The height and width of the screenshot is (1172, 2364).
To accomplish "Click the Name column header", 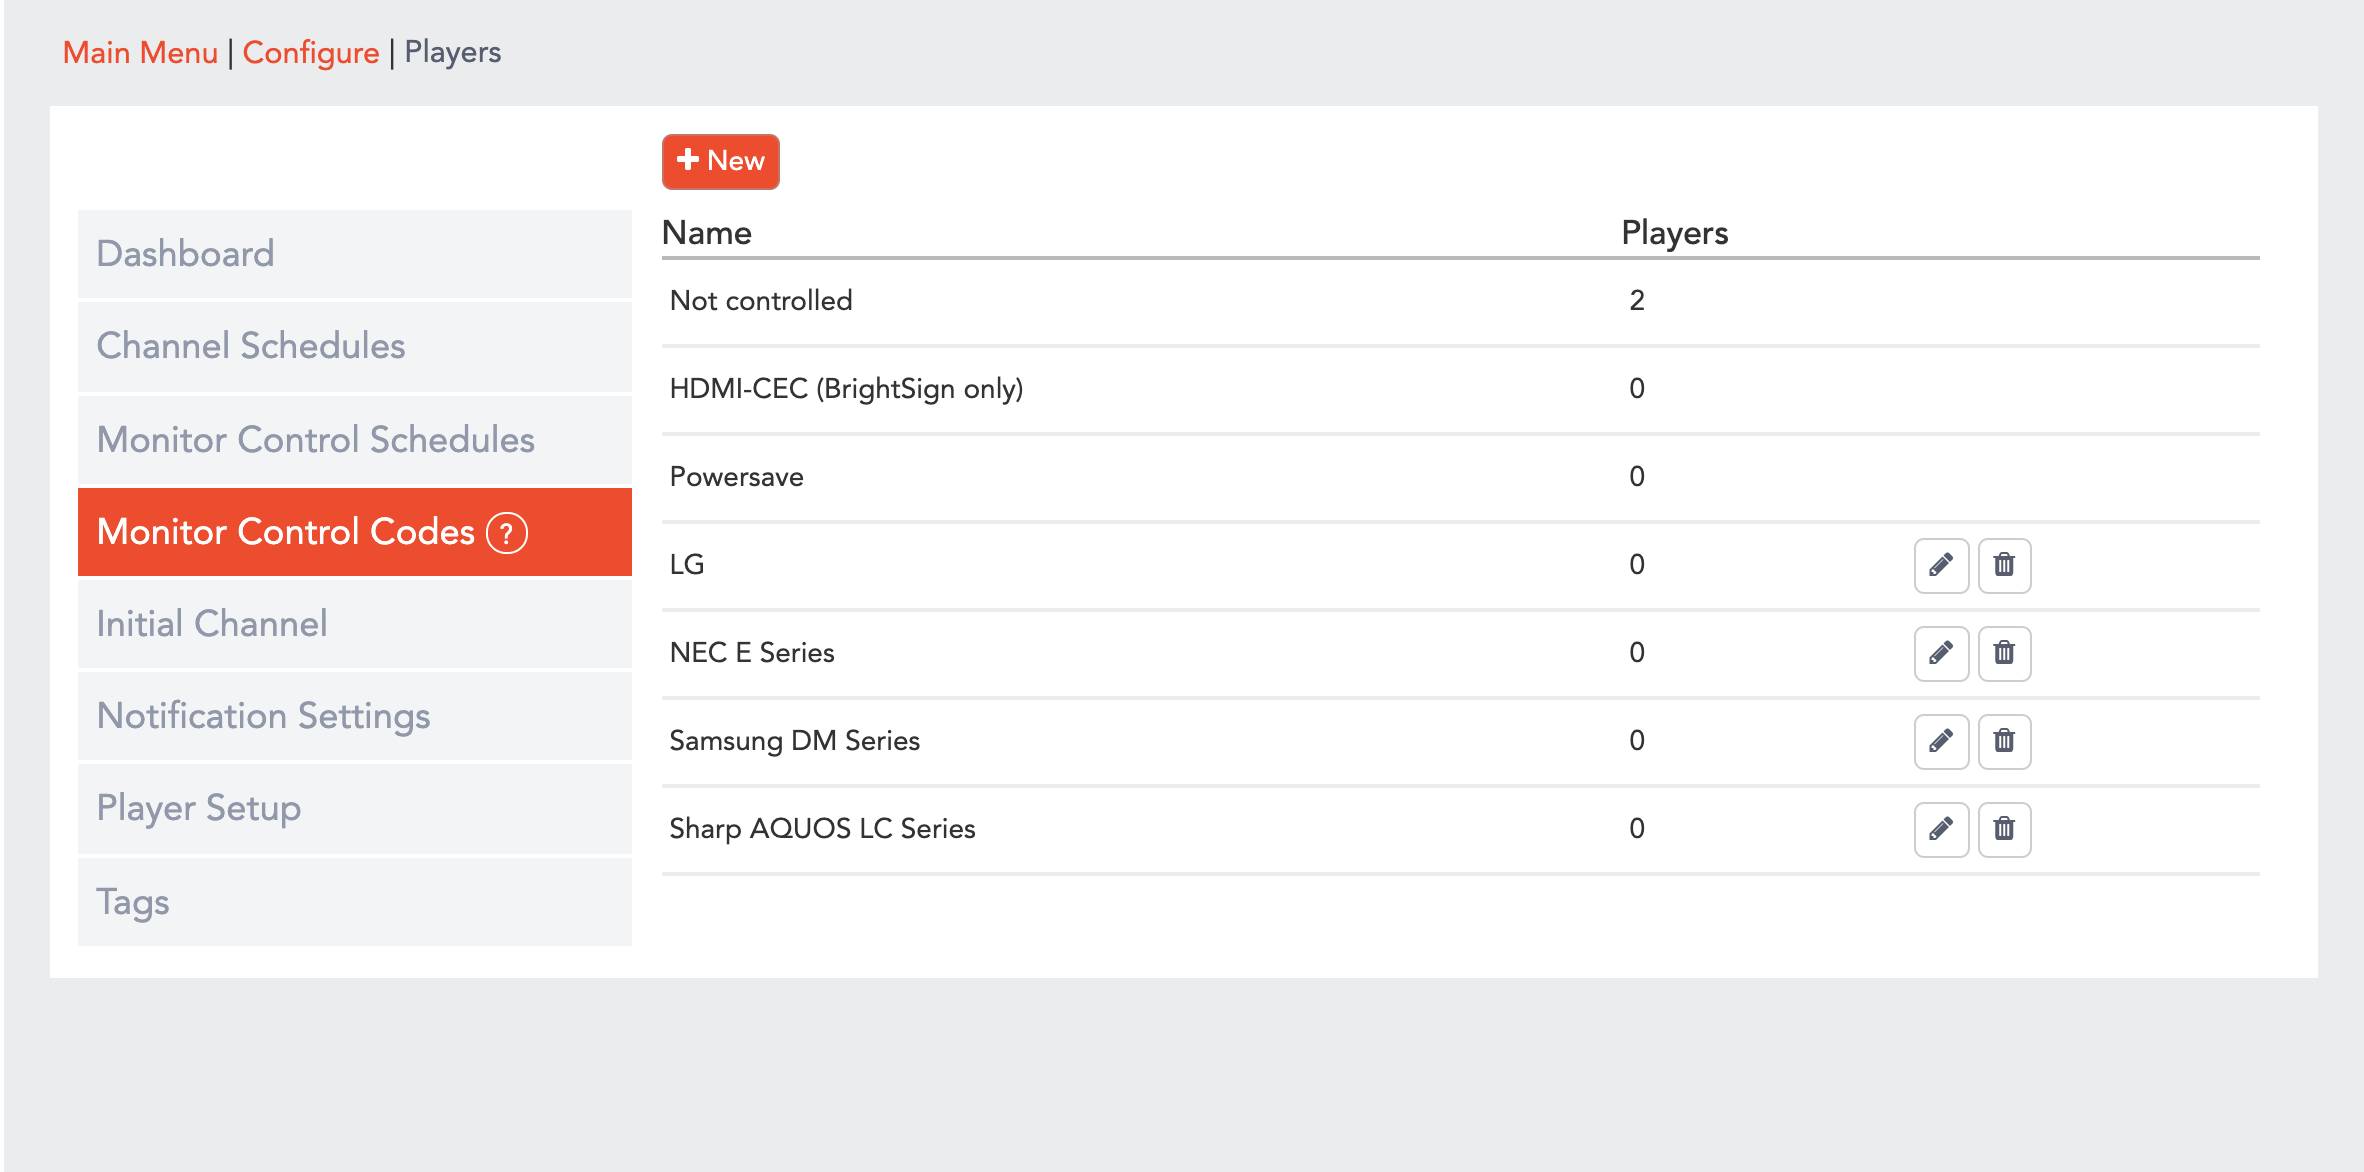I will tap(707, 232).
